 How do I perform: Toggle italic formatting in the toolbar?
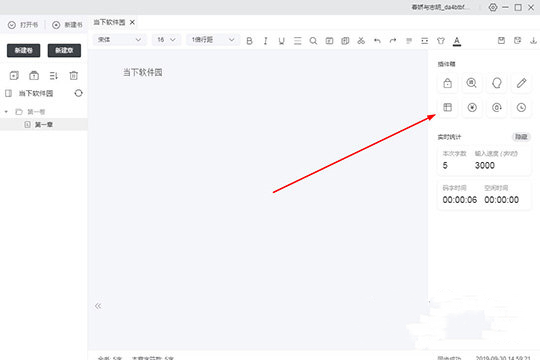[x=265, y=41]
